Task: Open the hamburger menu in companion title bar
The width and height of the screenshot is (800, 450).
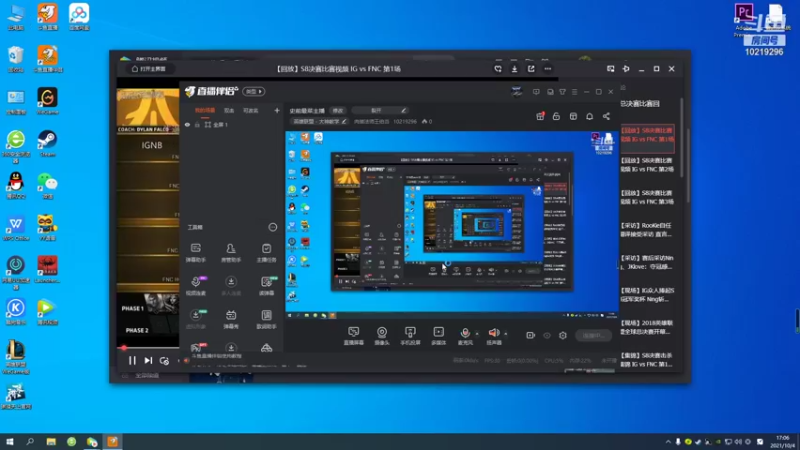Action: 574,92
